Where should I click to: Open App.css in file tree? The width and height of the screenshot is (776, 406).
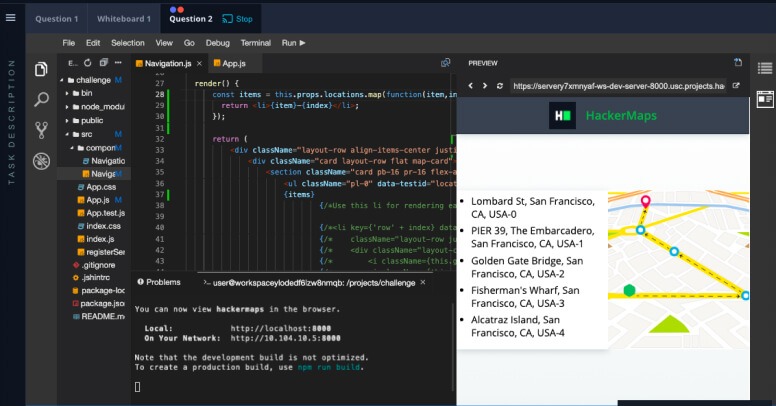pyautogui.click(x=101, y=187)
